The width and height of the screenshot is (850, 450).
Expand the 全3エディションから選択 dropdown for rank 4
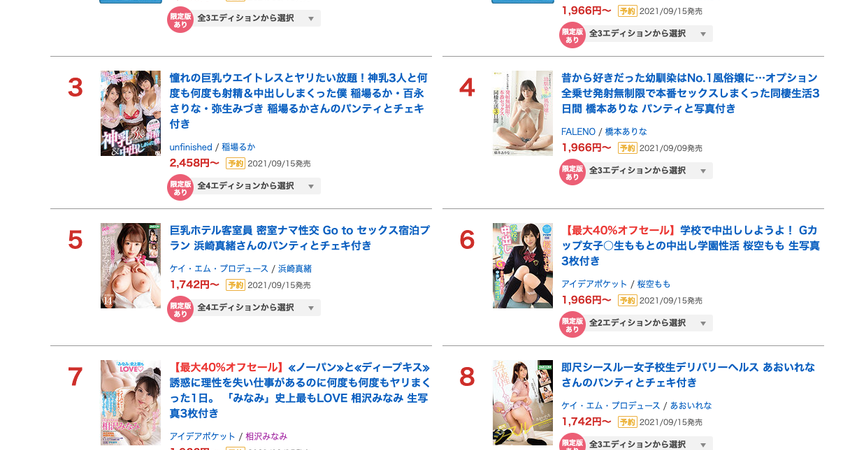pyautogui.click(x=649, y=171)
